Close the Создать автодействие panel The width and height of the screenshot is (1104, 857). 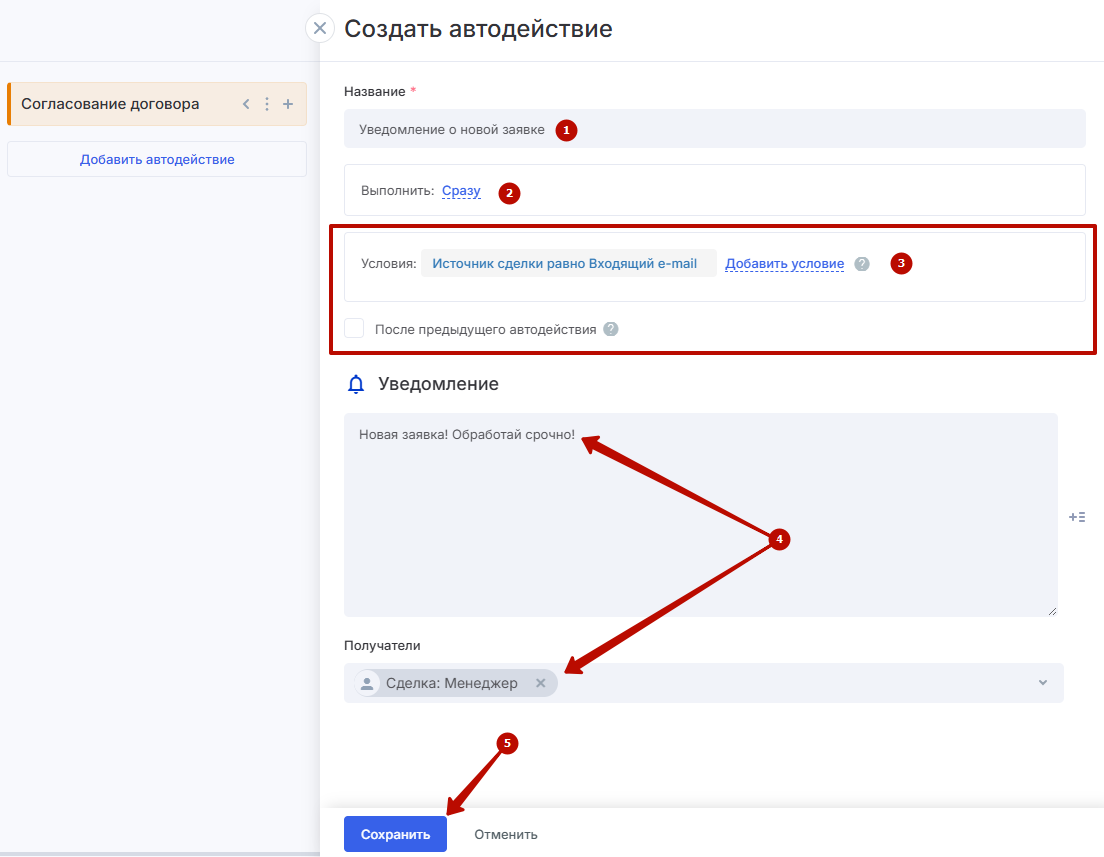pos(319,28)
